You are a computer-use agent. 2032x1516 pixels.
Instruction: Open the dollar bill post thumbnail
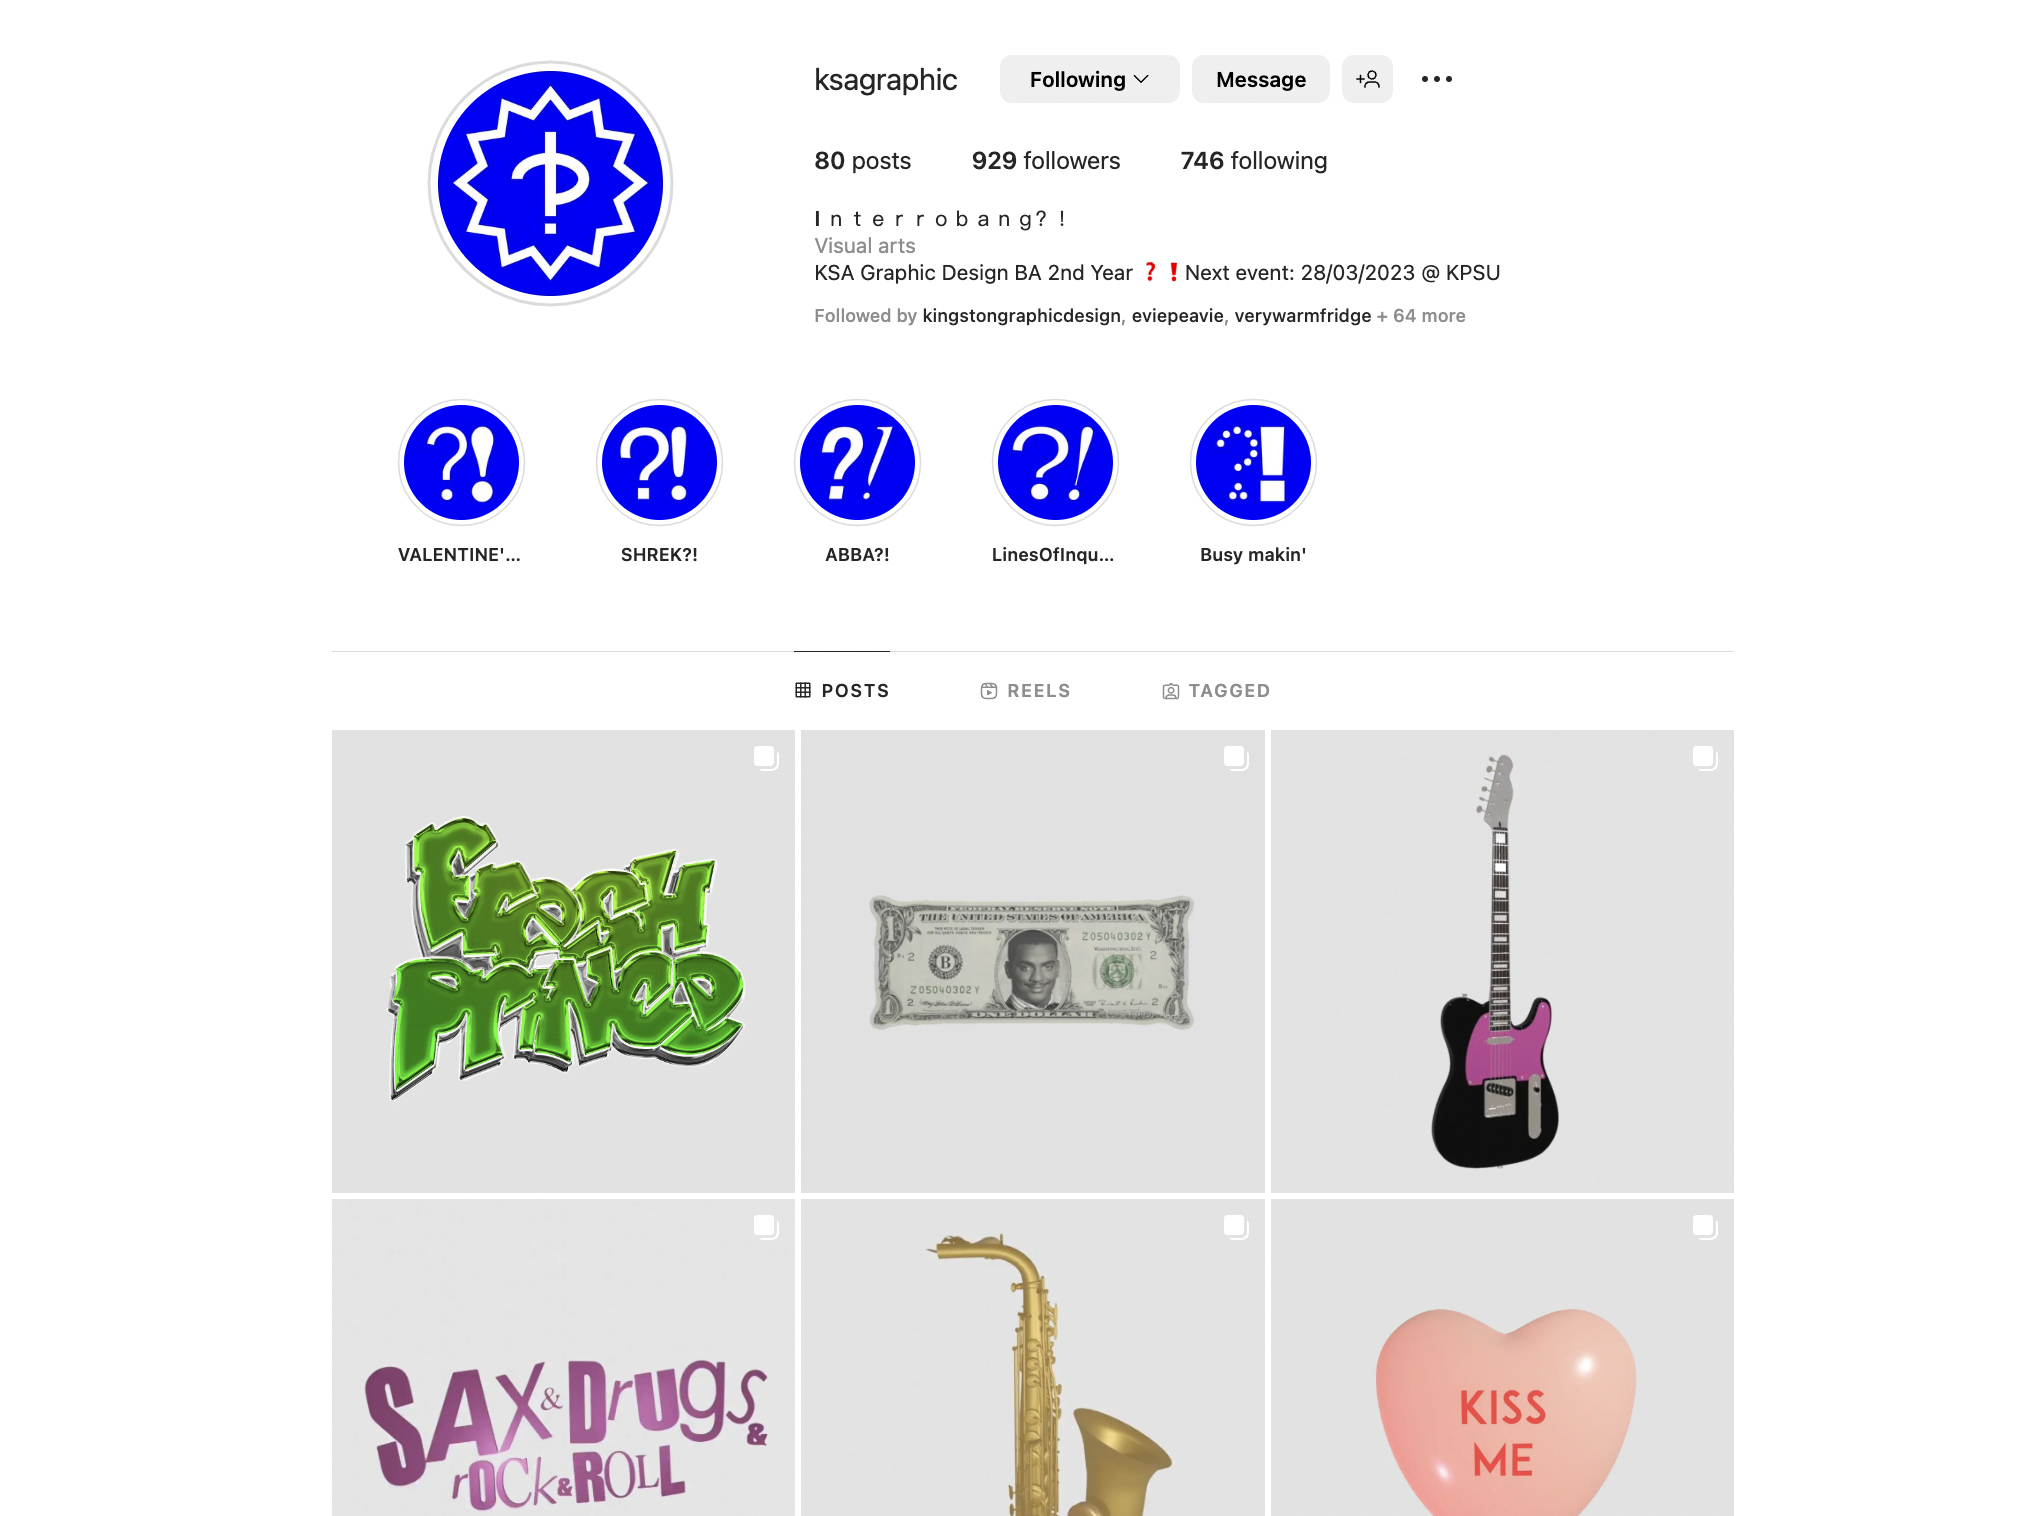(x=1033, y=961)
